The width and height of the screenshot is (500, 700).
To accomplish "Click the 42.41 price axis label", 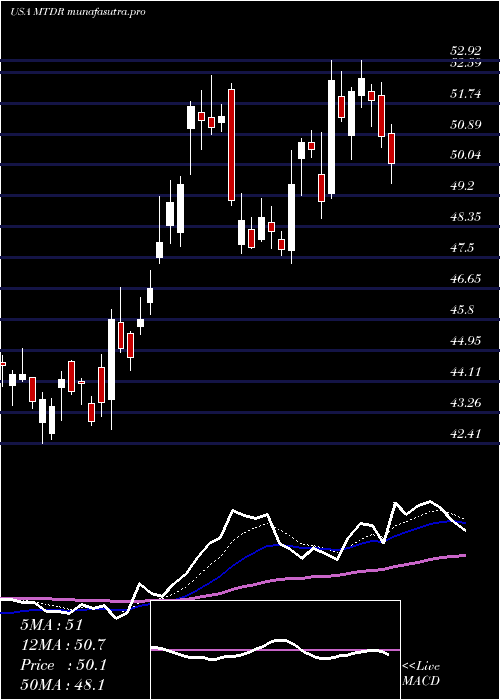I will 466,433.
